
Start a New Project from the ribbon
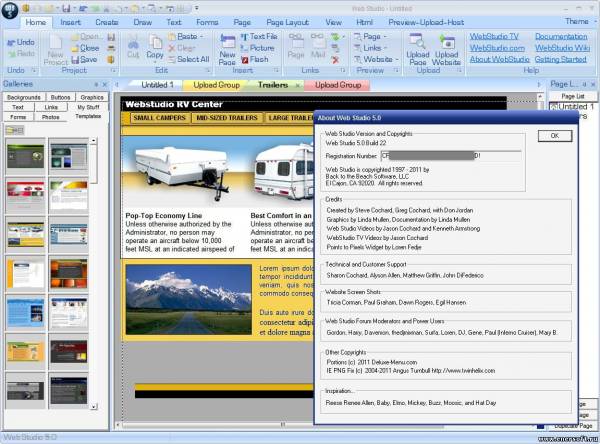point(55,50)
